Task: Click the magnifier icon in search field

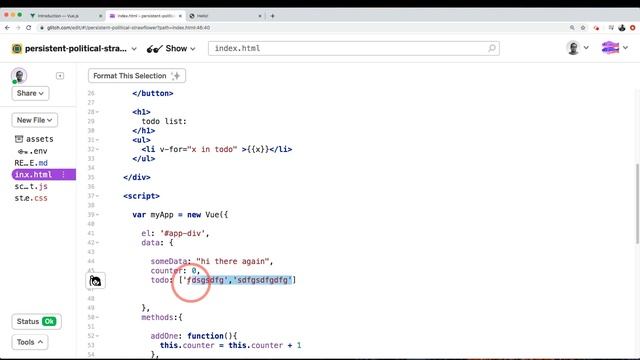Action: click(x=492, y=48)
